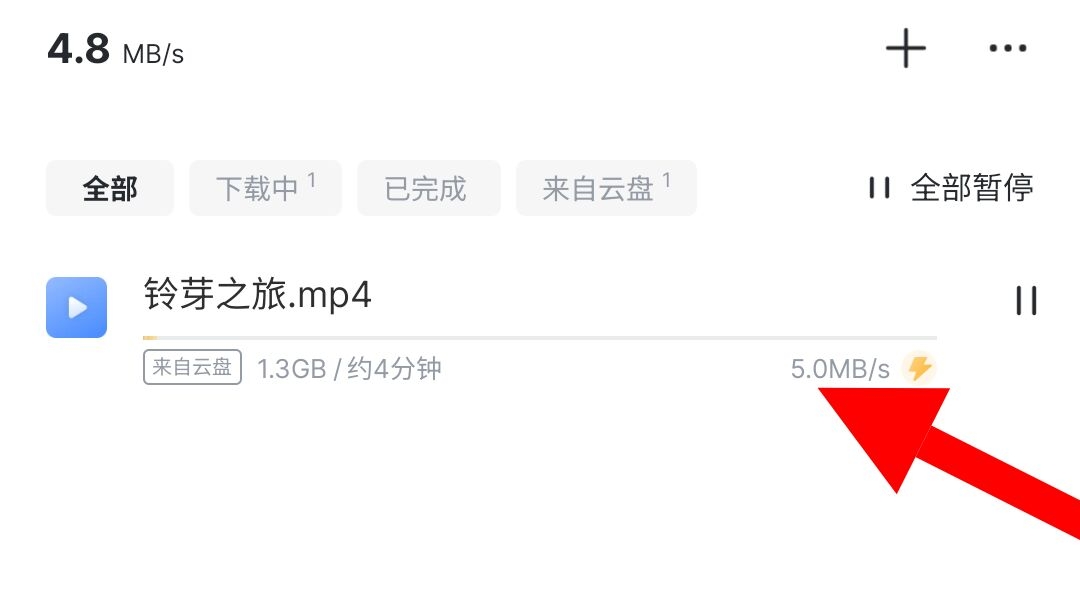This screenshot has height=591, width=1080.
Task: Open the 已完成 tab
Action: point(428,188)
